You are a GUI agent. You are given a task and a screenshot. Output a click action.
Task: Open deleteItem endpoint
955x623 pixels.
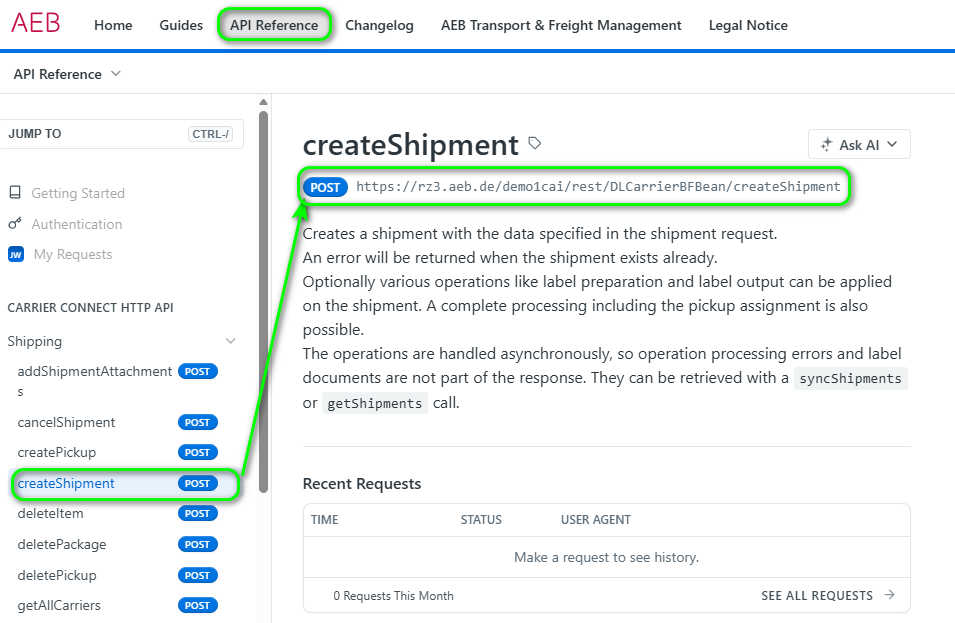pyautogui.click(x=51, y=513)
